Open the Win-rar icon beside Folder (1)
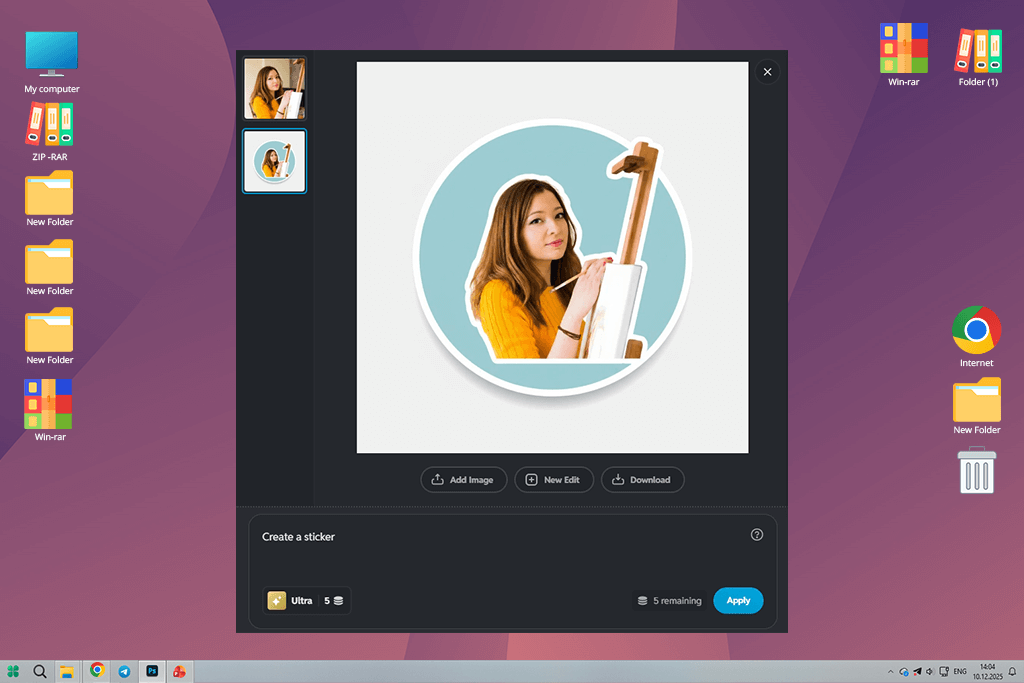The image size is (1024, 683). tap(903, 55)
